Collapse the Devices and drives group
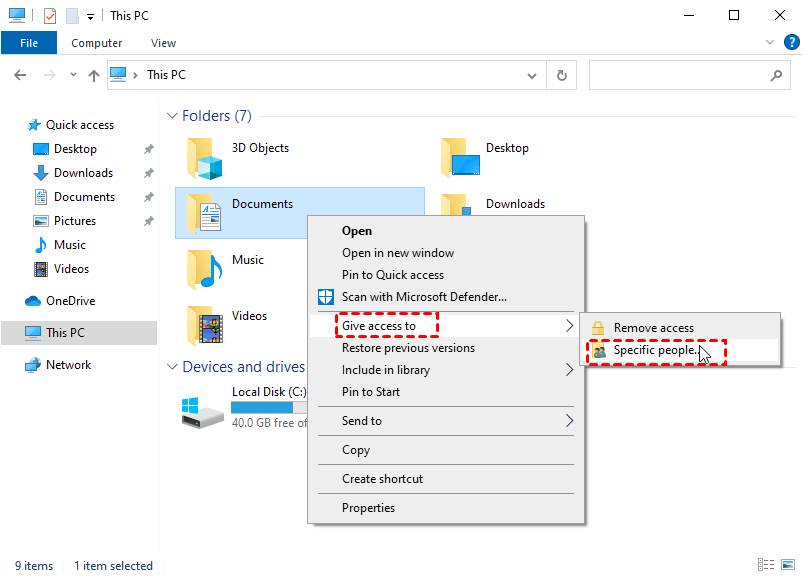Image resolution: width=804 pixels, height=578 pixels. pos(172,367)
